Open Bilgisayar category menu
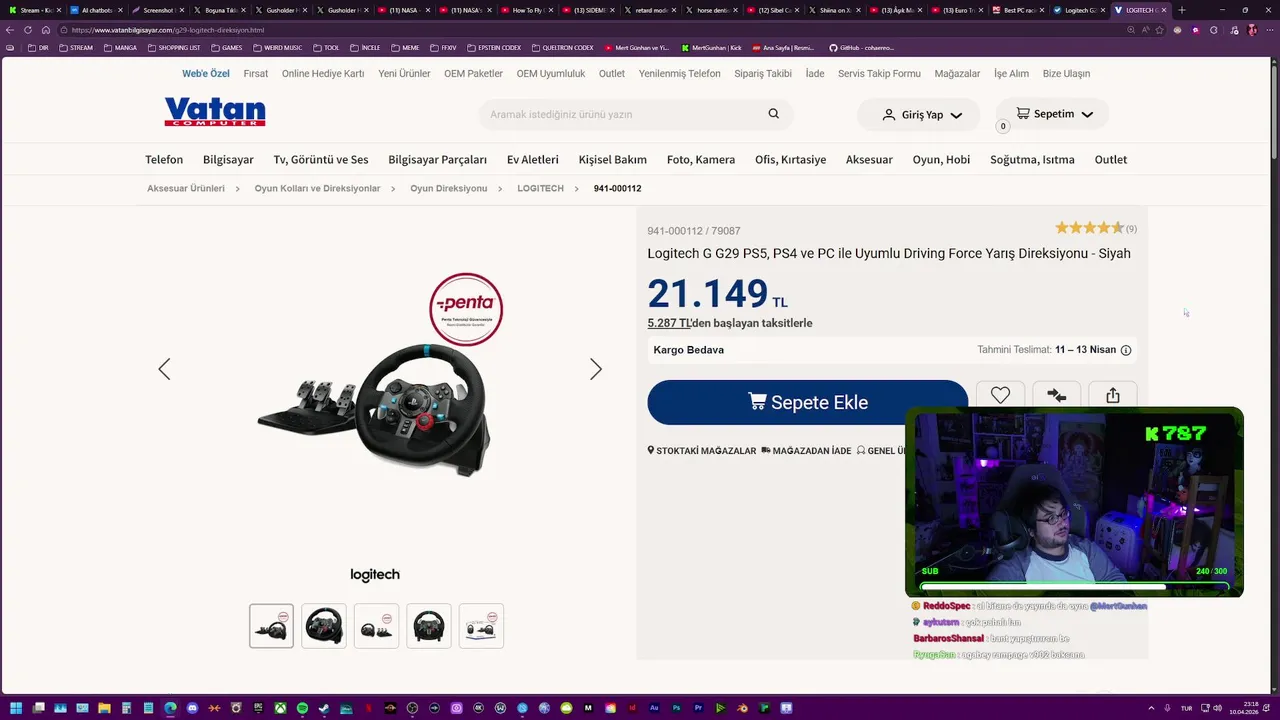Image resolution: width=1280 pixels, height=720 pixels. pyautogui.click(x=228, y=159)
